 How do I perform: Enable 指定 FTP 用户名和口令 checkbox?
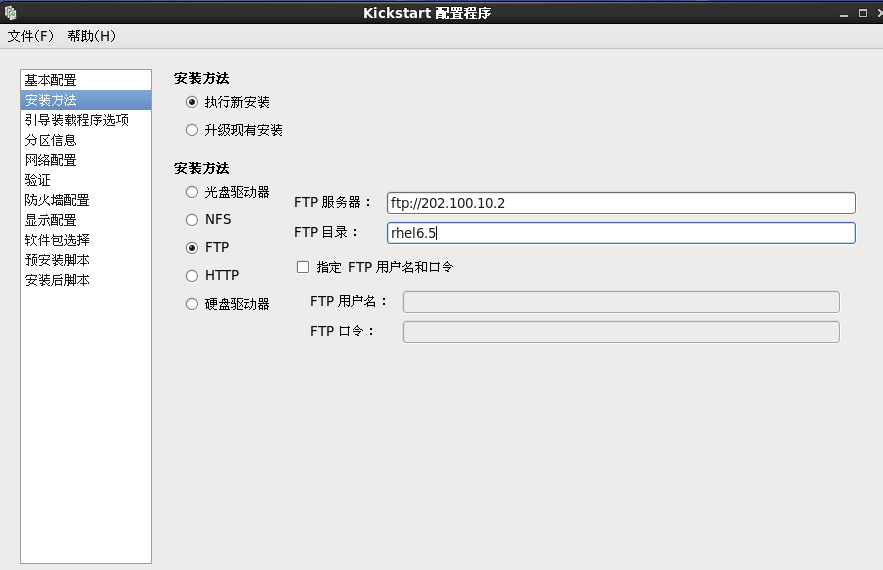pos(303,267)
